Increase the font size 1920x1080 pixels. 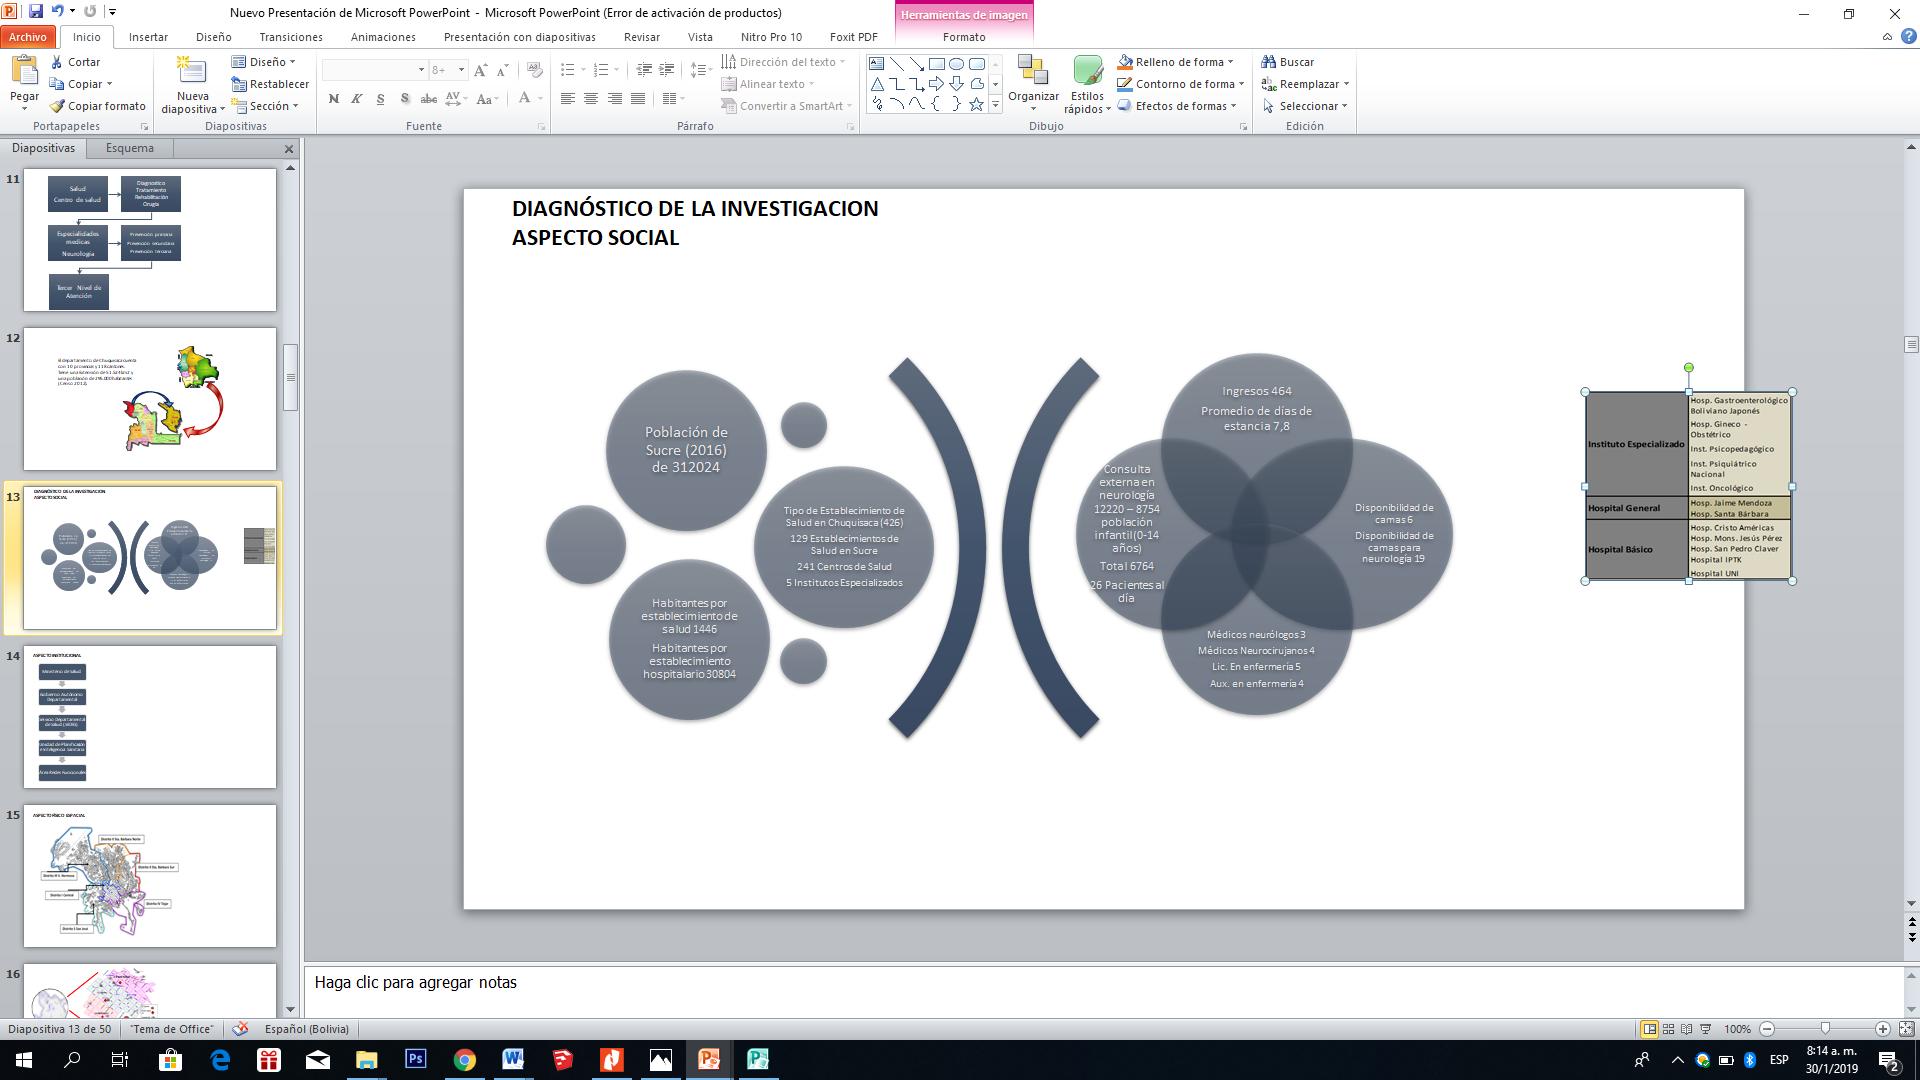481,70
